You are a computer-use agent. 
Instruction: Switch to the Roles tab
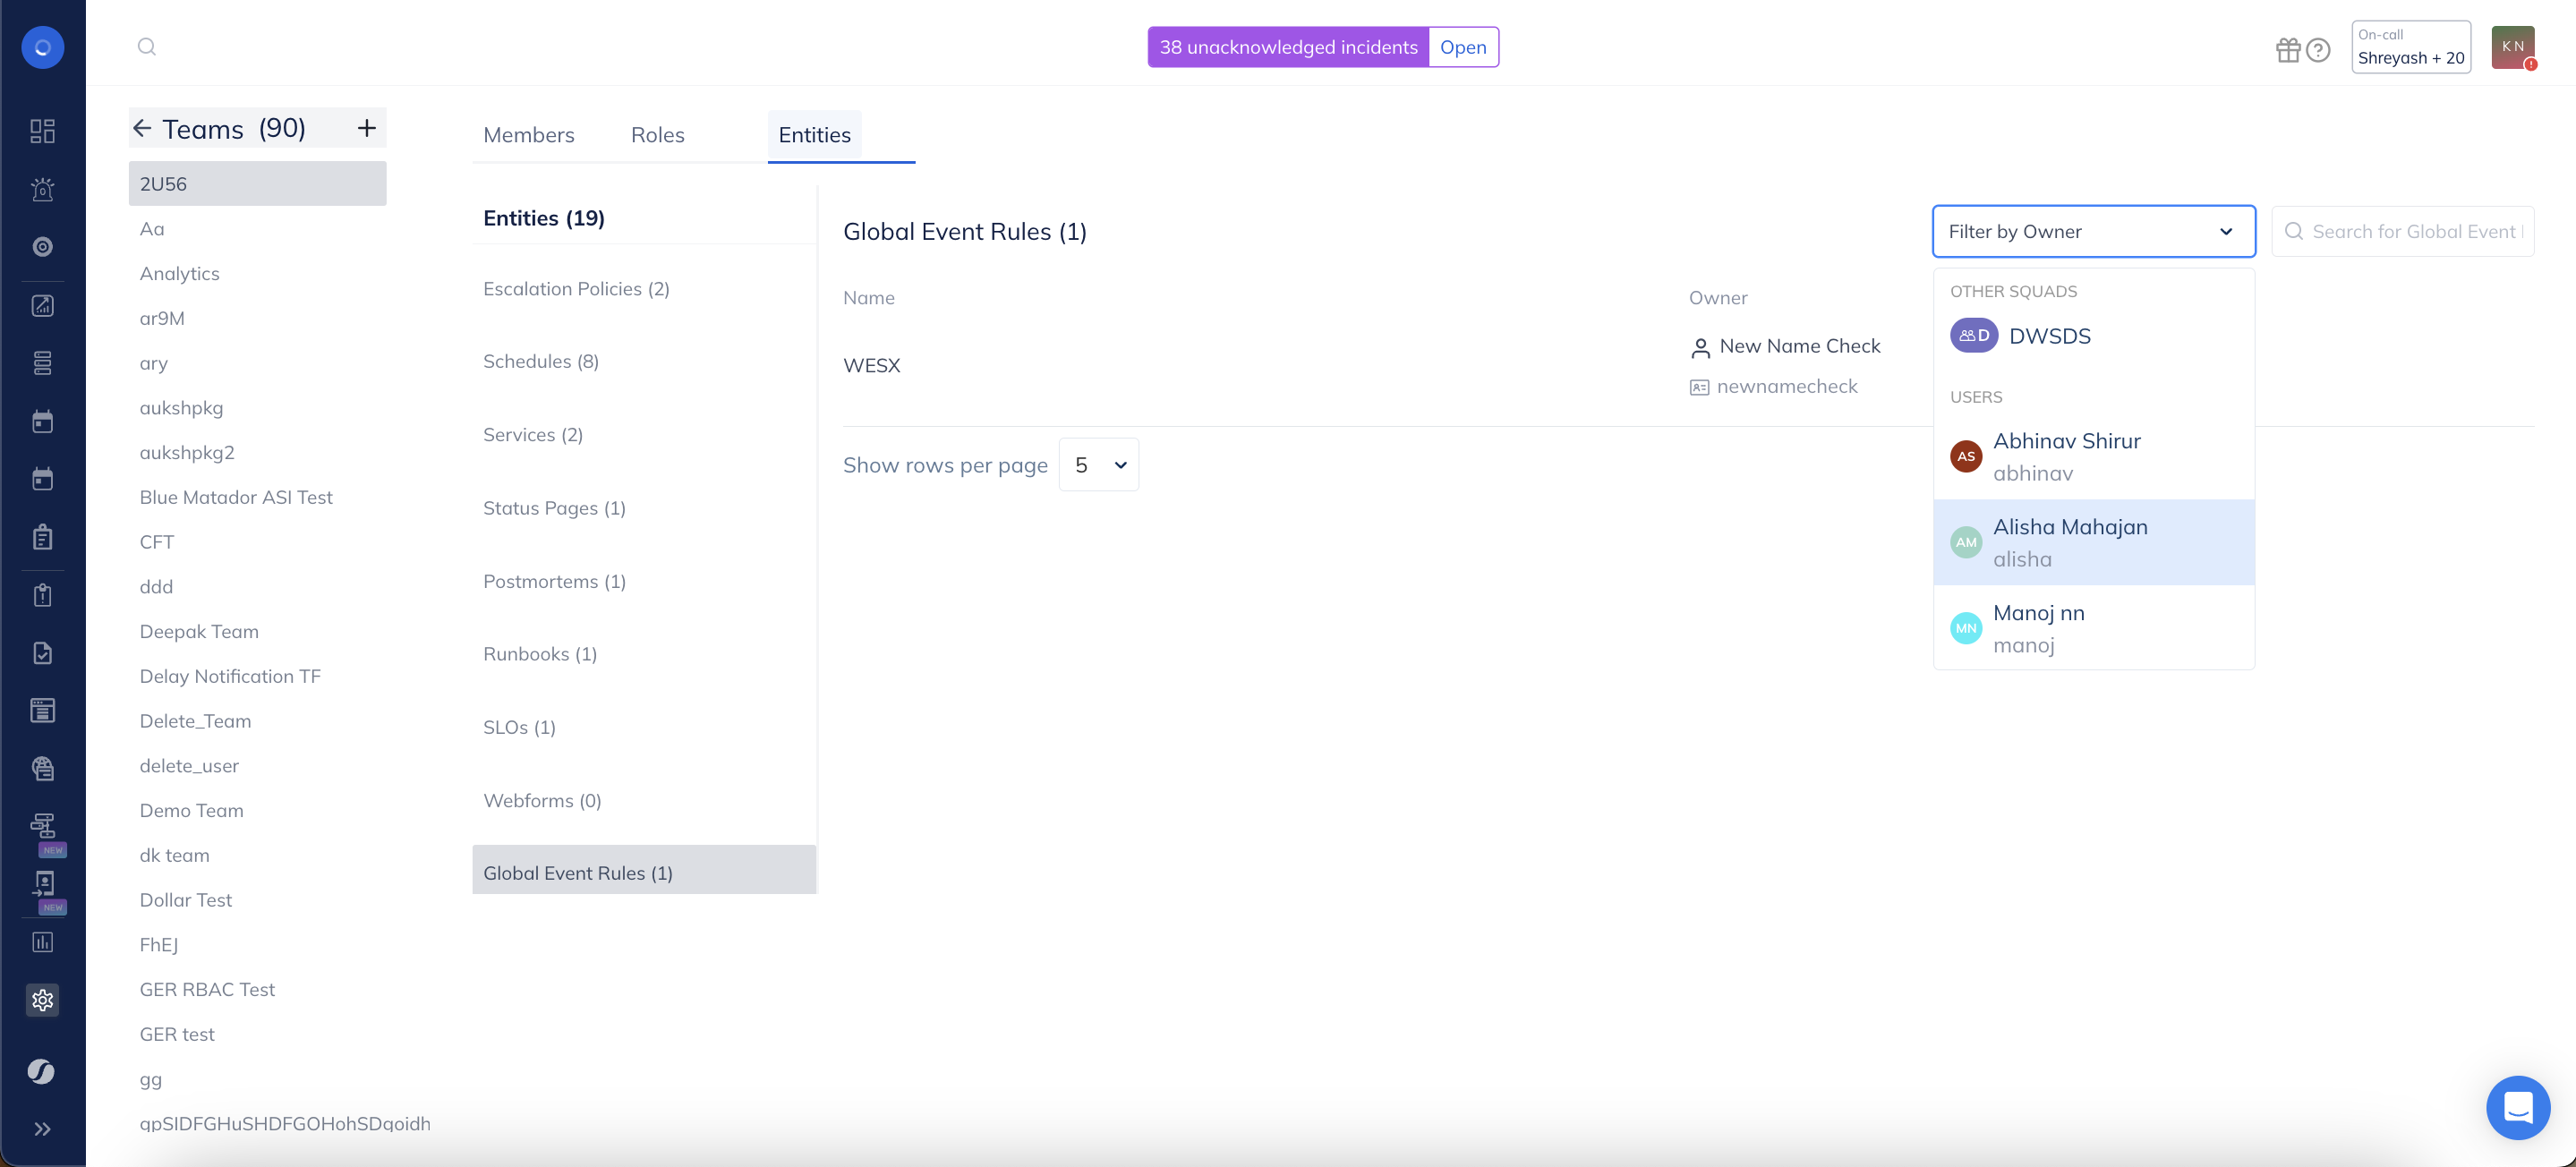(657, 135)
